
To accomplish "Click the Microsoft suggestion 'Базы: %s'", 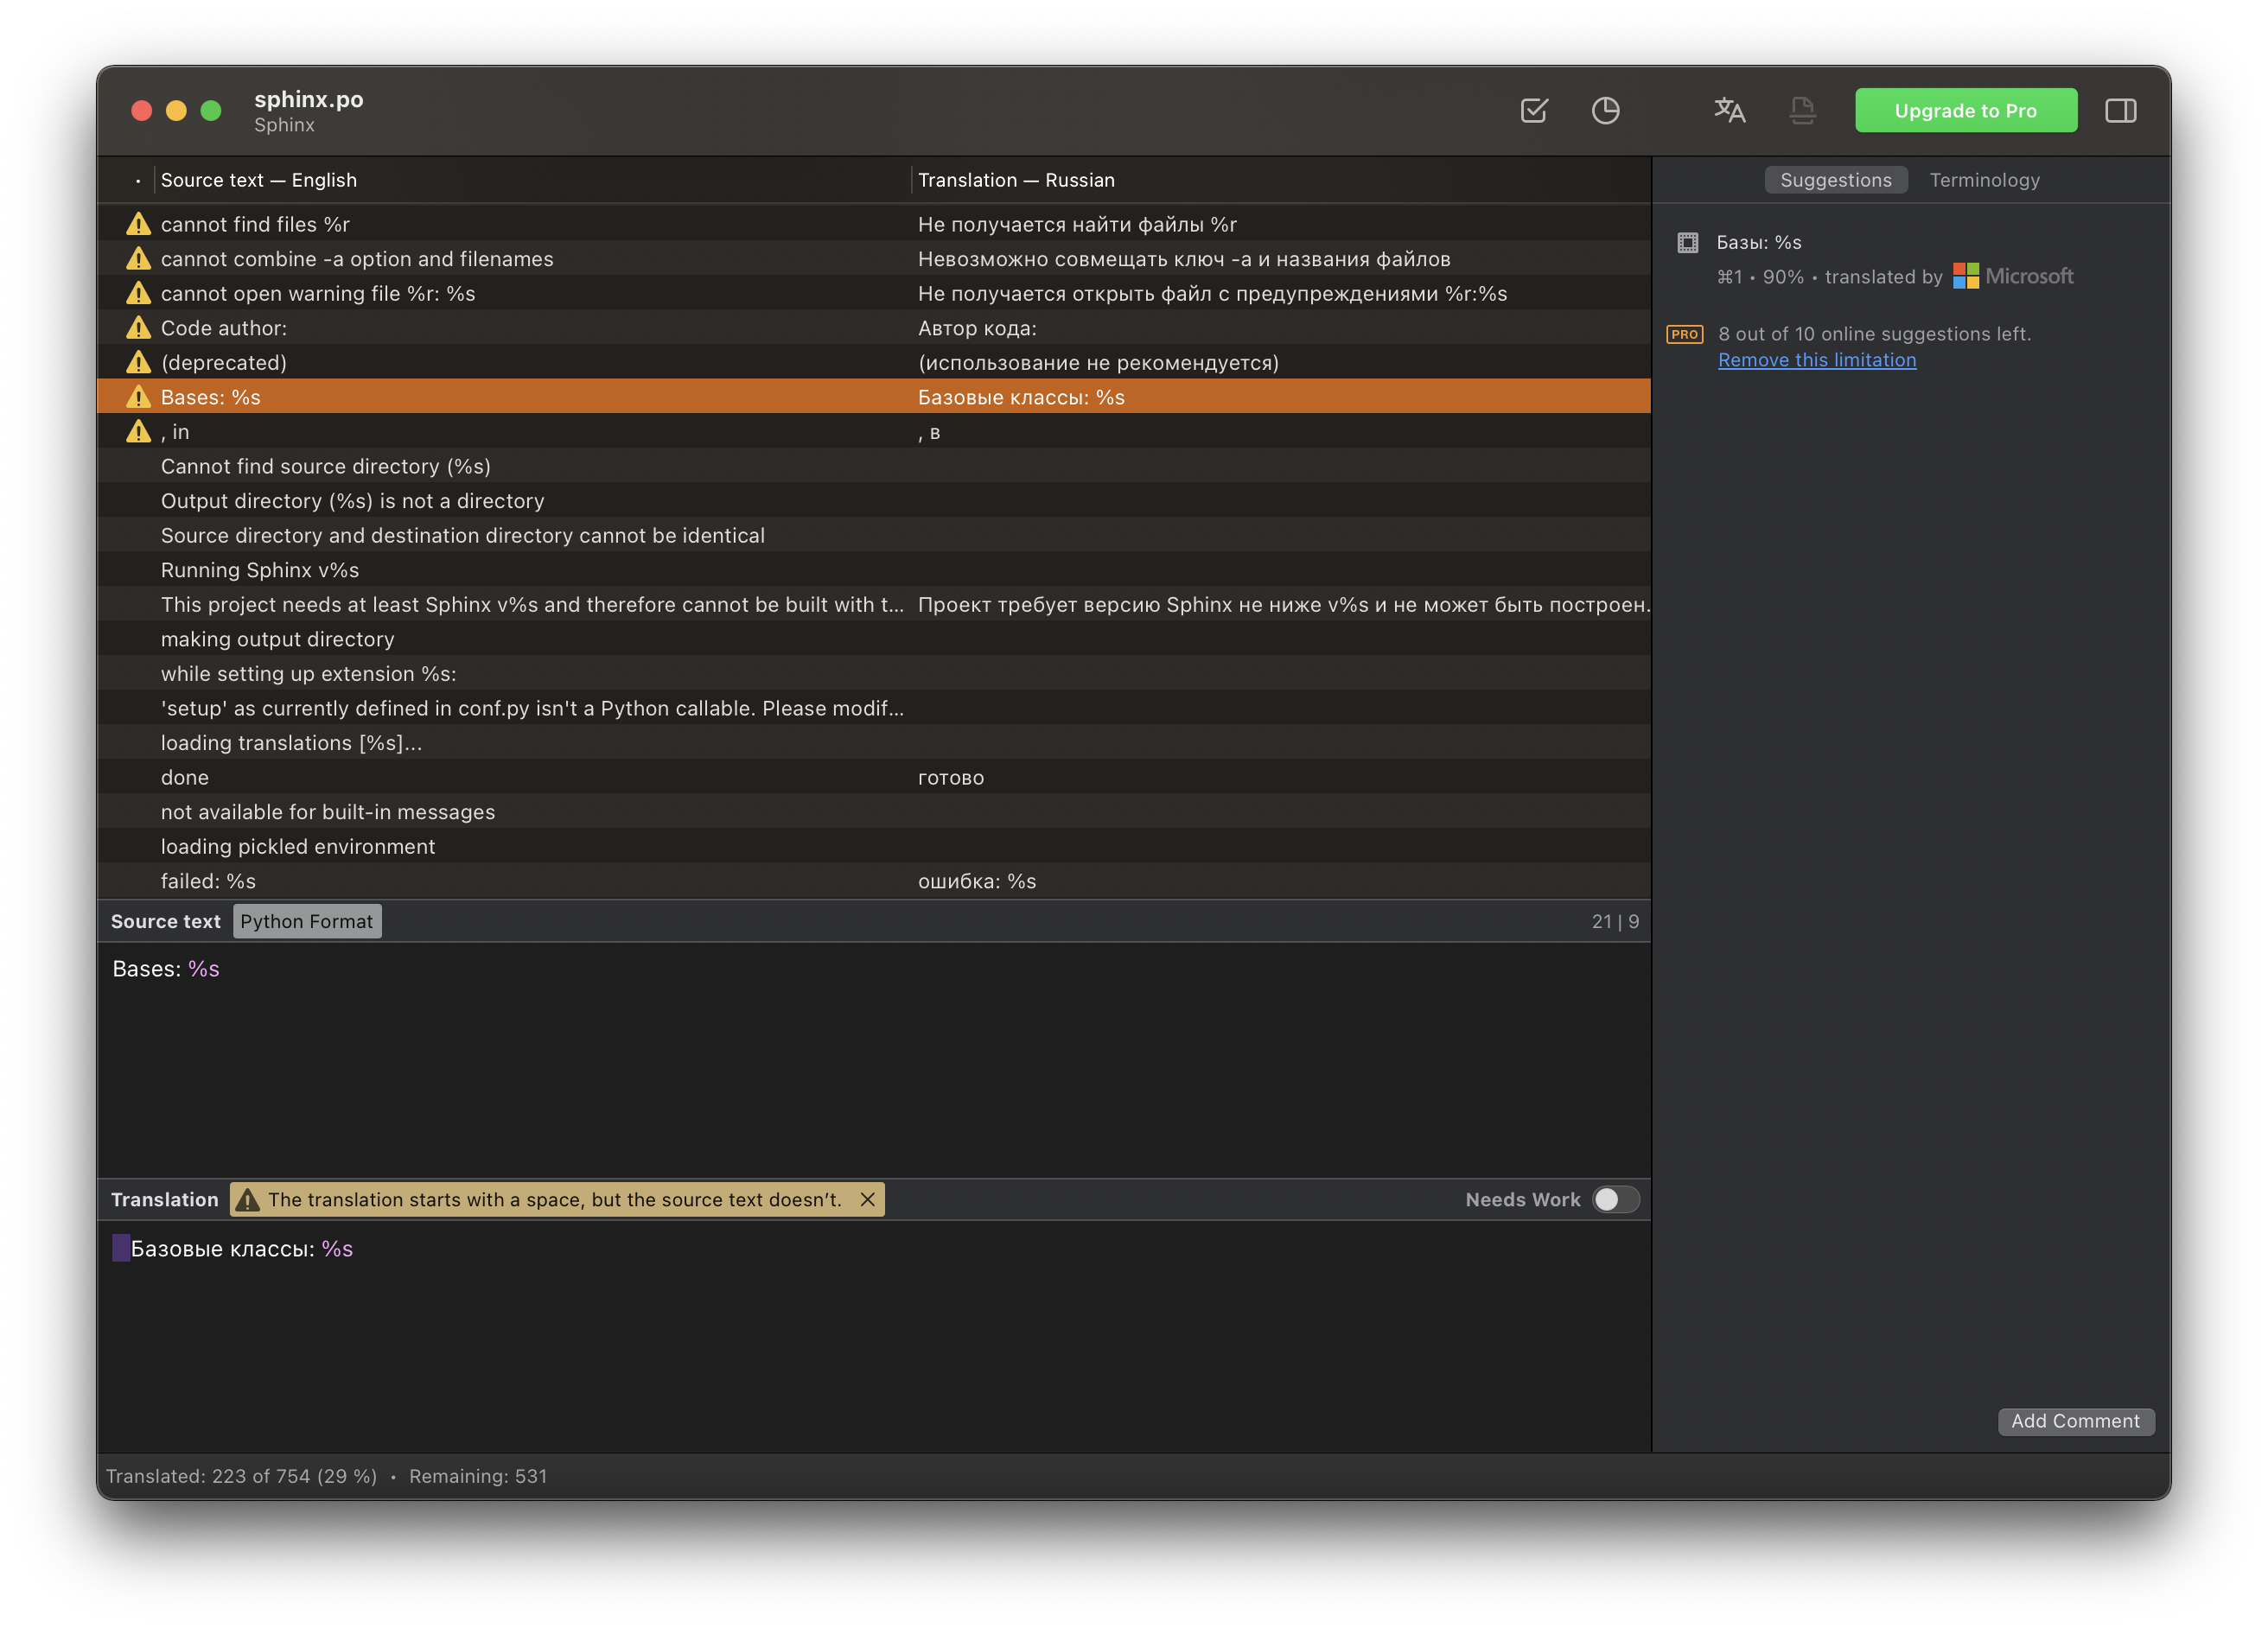I will click(1759, 242).
